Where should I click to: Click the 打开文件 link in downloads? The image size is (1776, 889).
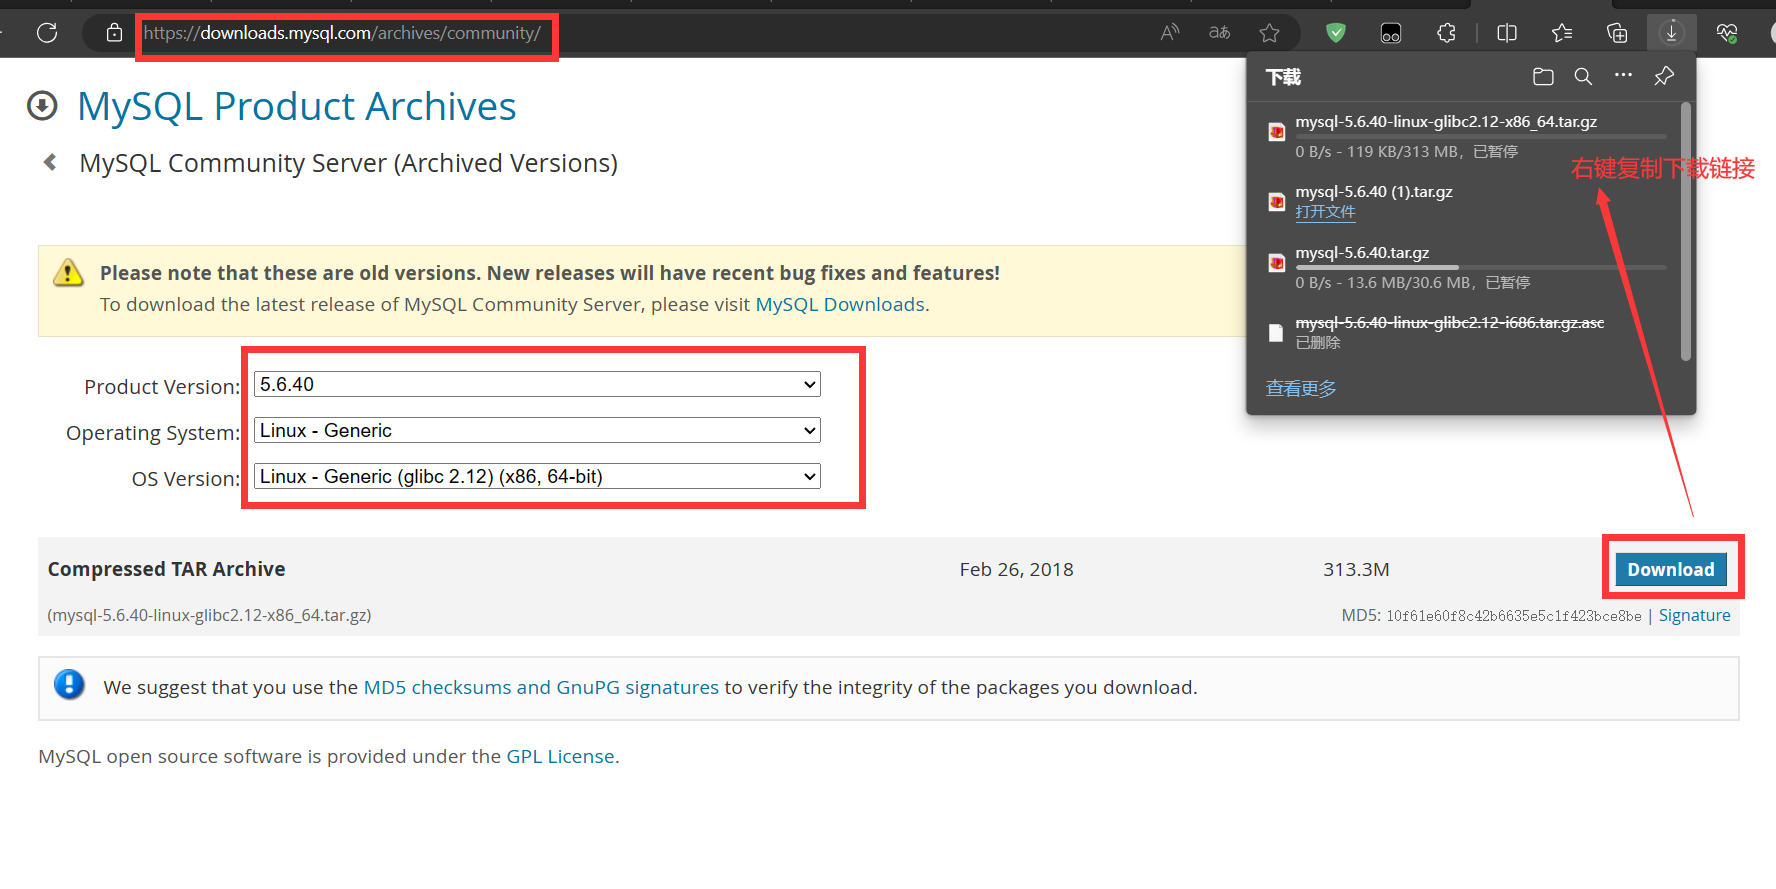click(x=1325, y=212)
